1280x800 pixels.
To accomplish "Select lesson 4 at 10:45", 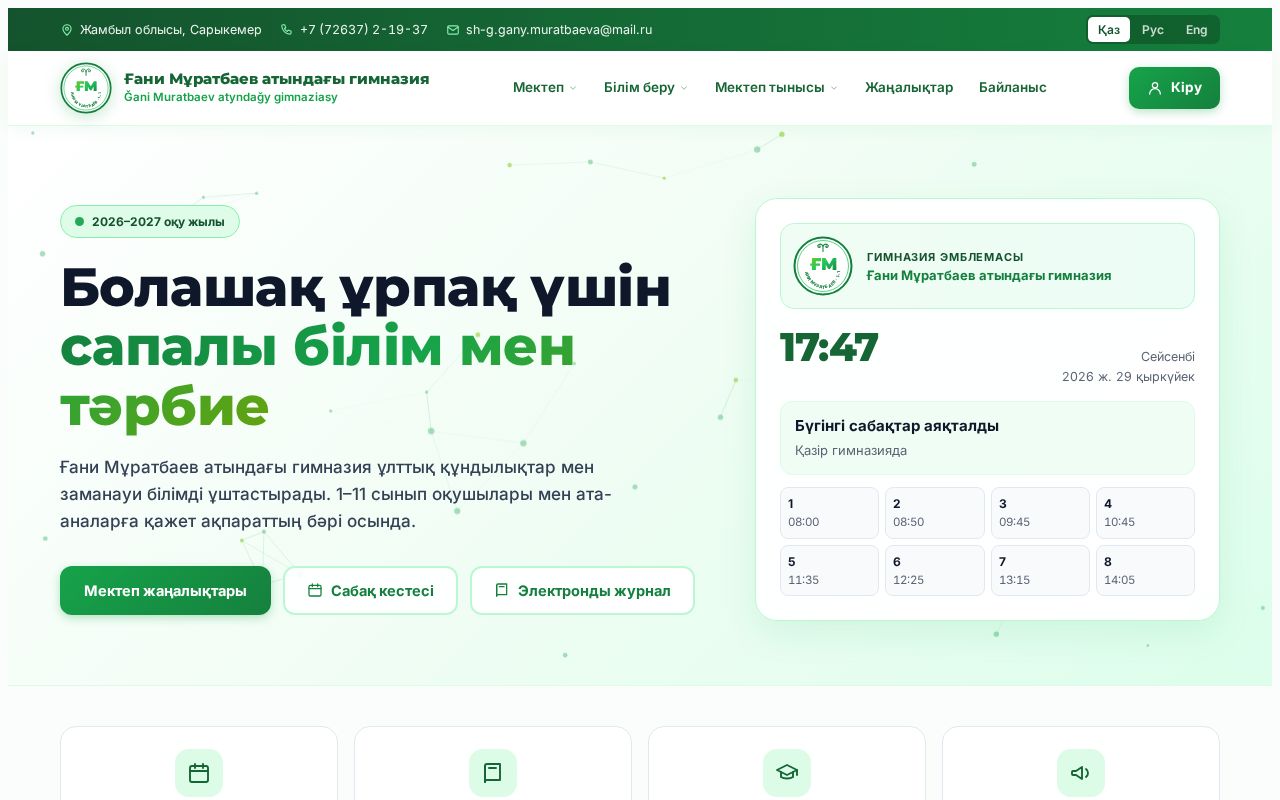I will click(x=1145, y=512).
